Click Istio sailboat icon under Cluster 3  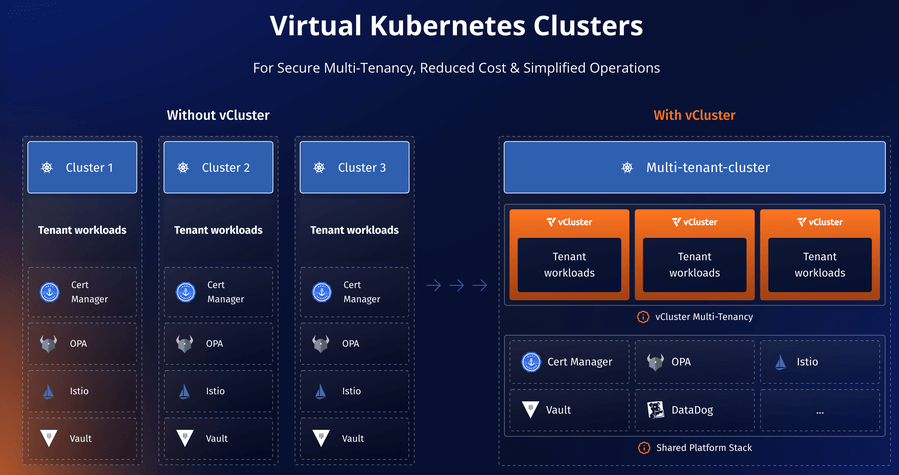[320, 391]
